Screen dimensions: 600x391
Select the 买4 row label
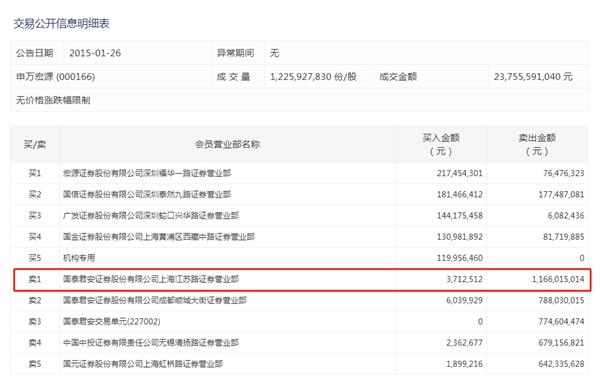(x=35, y=237)
